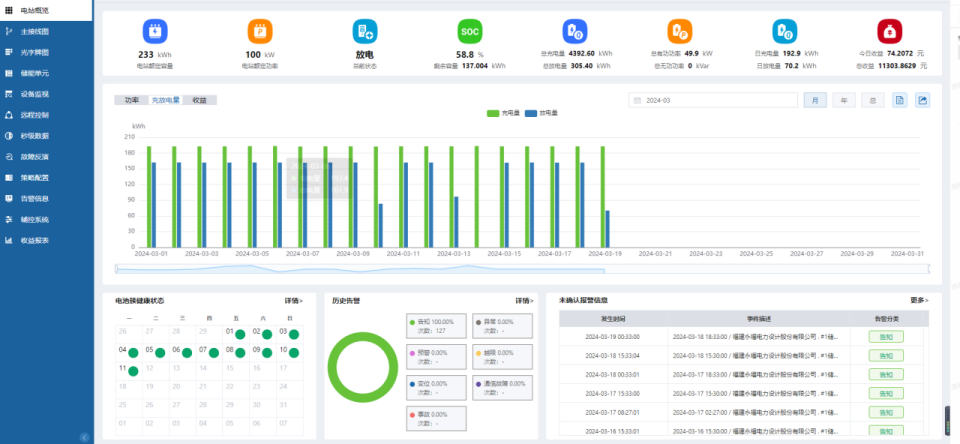
Task: Open 光字牌图 sidebar item
Action: (46, 52)
